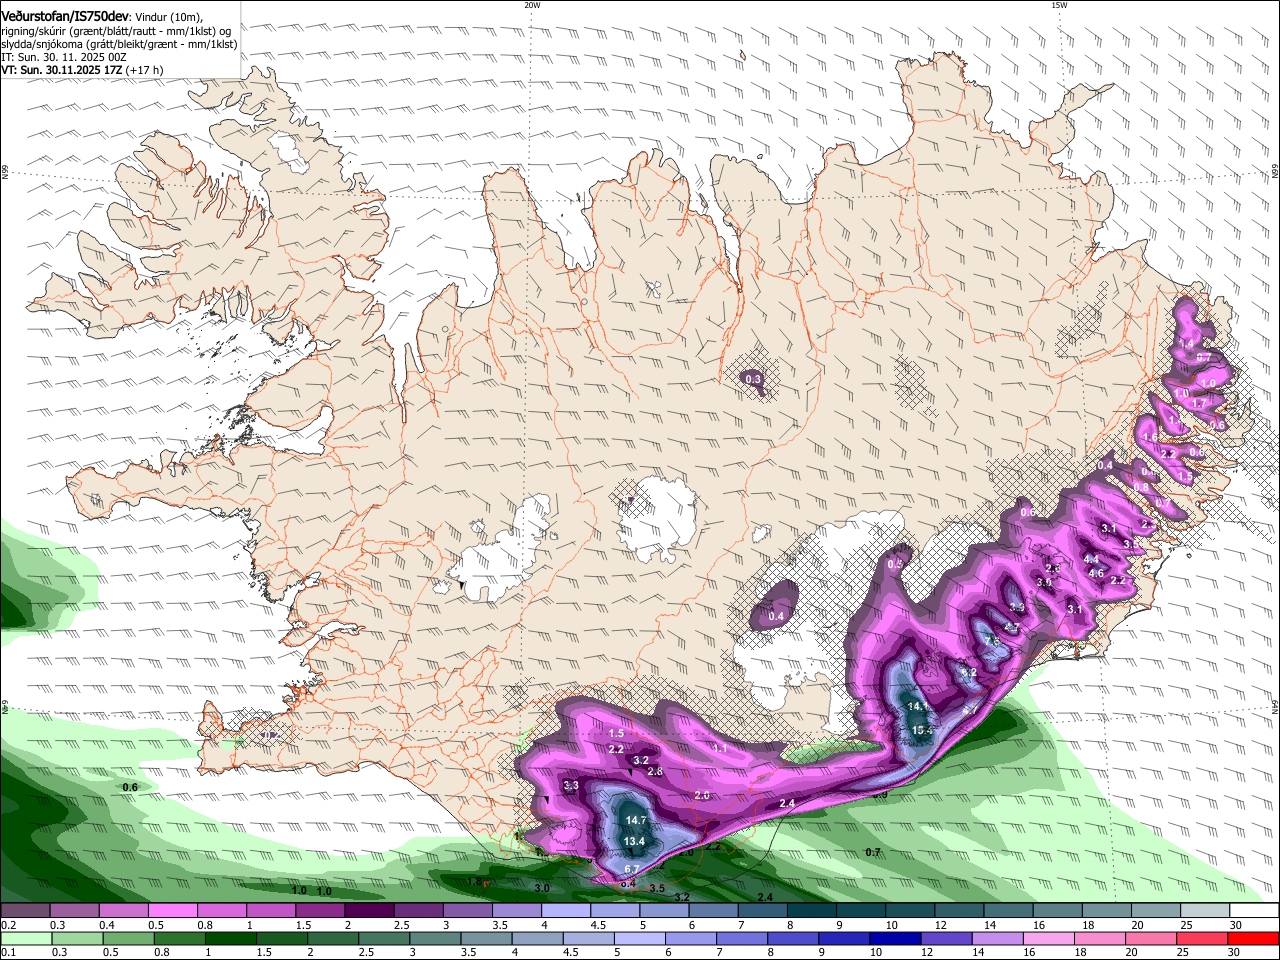Click the '0.2' label in the upper legend row
This screenshot has height=960, width=1280.
coord(8,925)
